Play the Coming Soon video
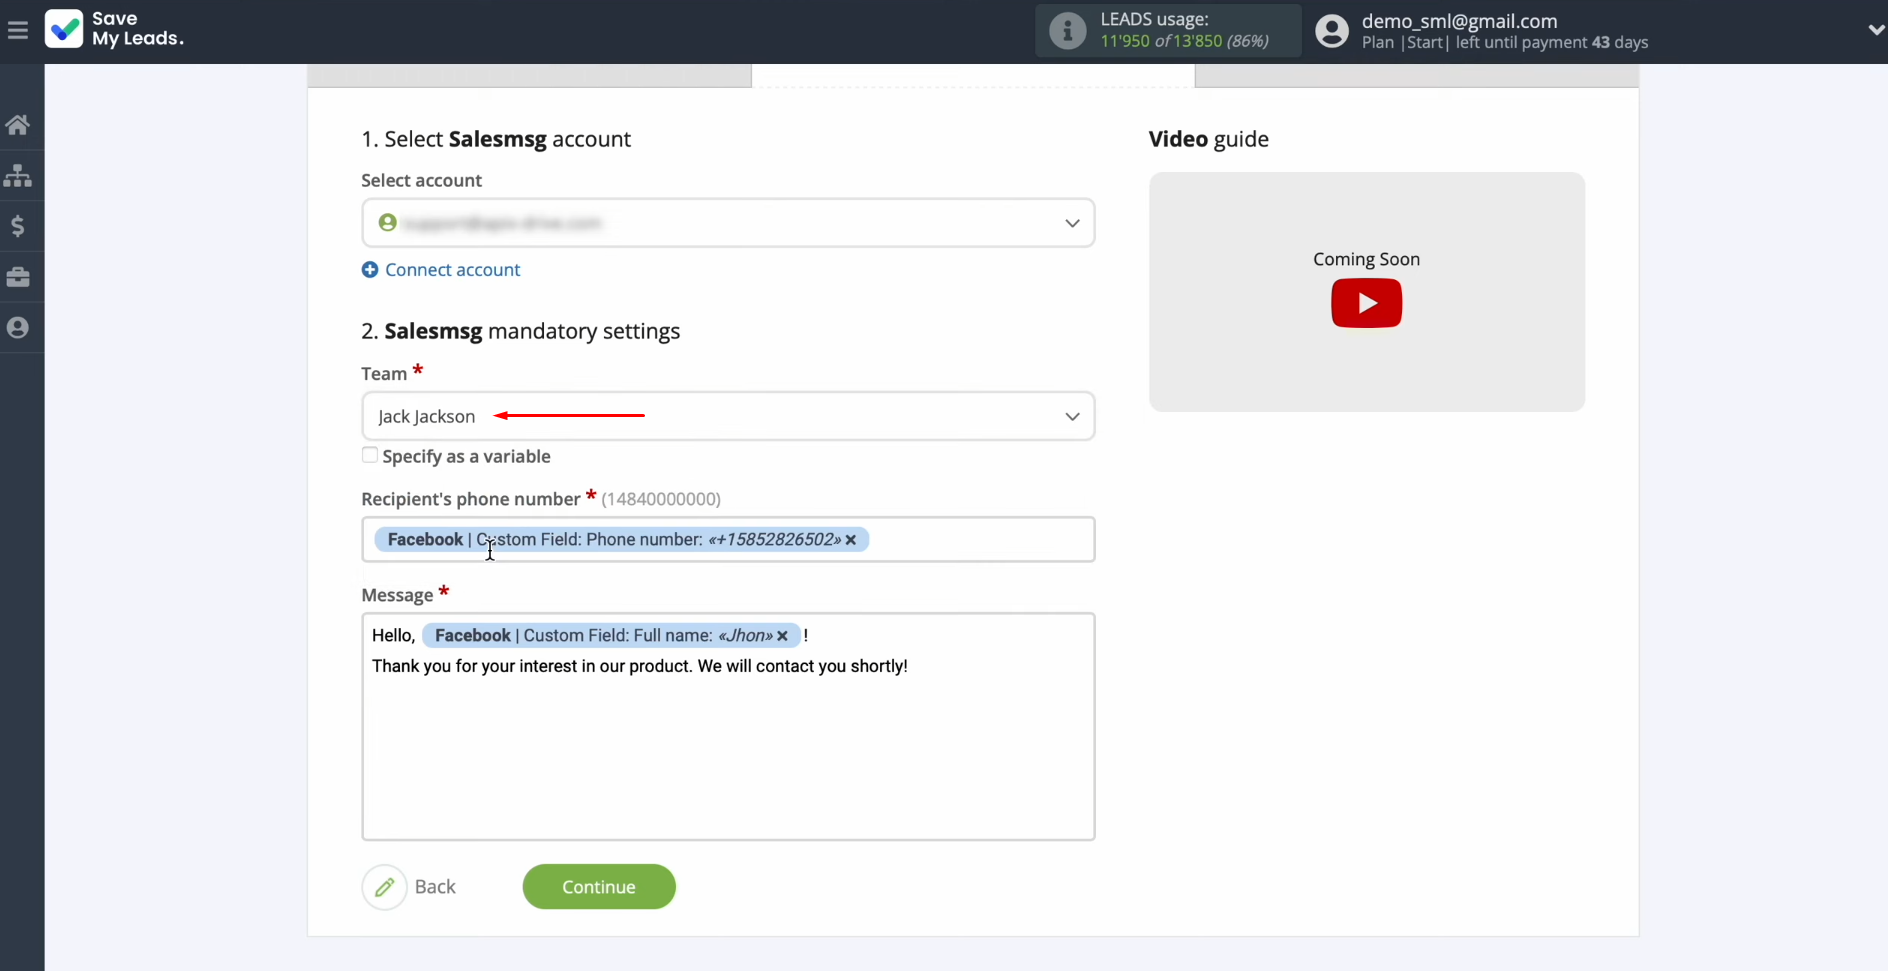Screen dimensions: 1888x971 pos(1366,303)
